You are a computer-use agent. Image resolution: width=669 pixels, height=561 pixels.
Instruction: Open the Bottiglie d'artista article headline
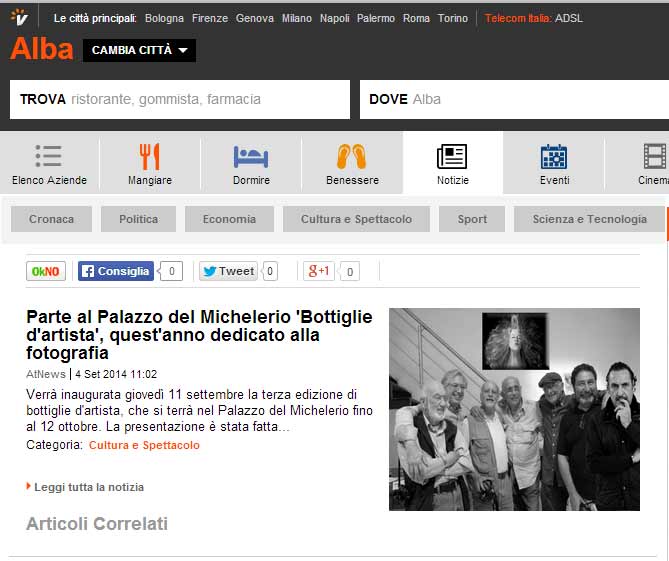click(199, 335)
